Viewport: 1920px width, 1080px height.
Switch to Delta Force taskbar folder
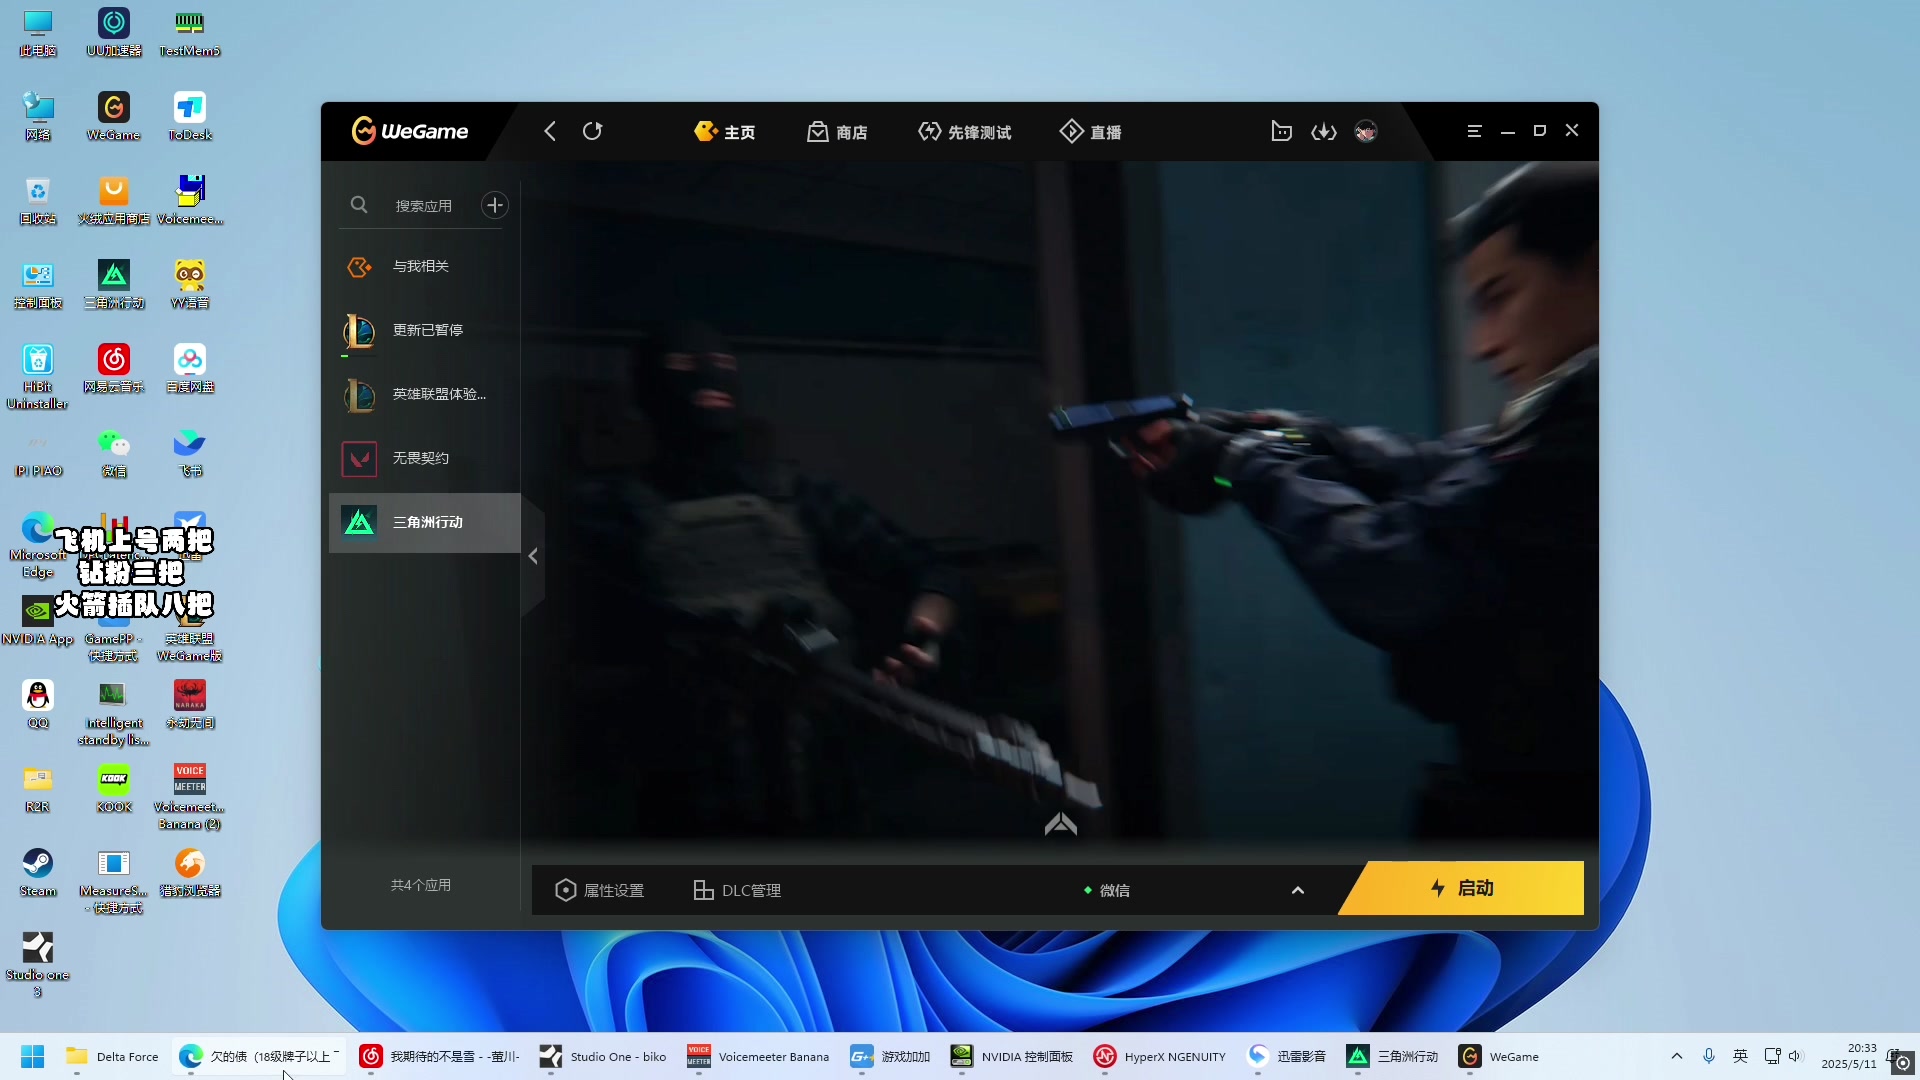pyautogui.click(x=112, y=1056)
